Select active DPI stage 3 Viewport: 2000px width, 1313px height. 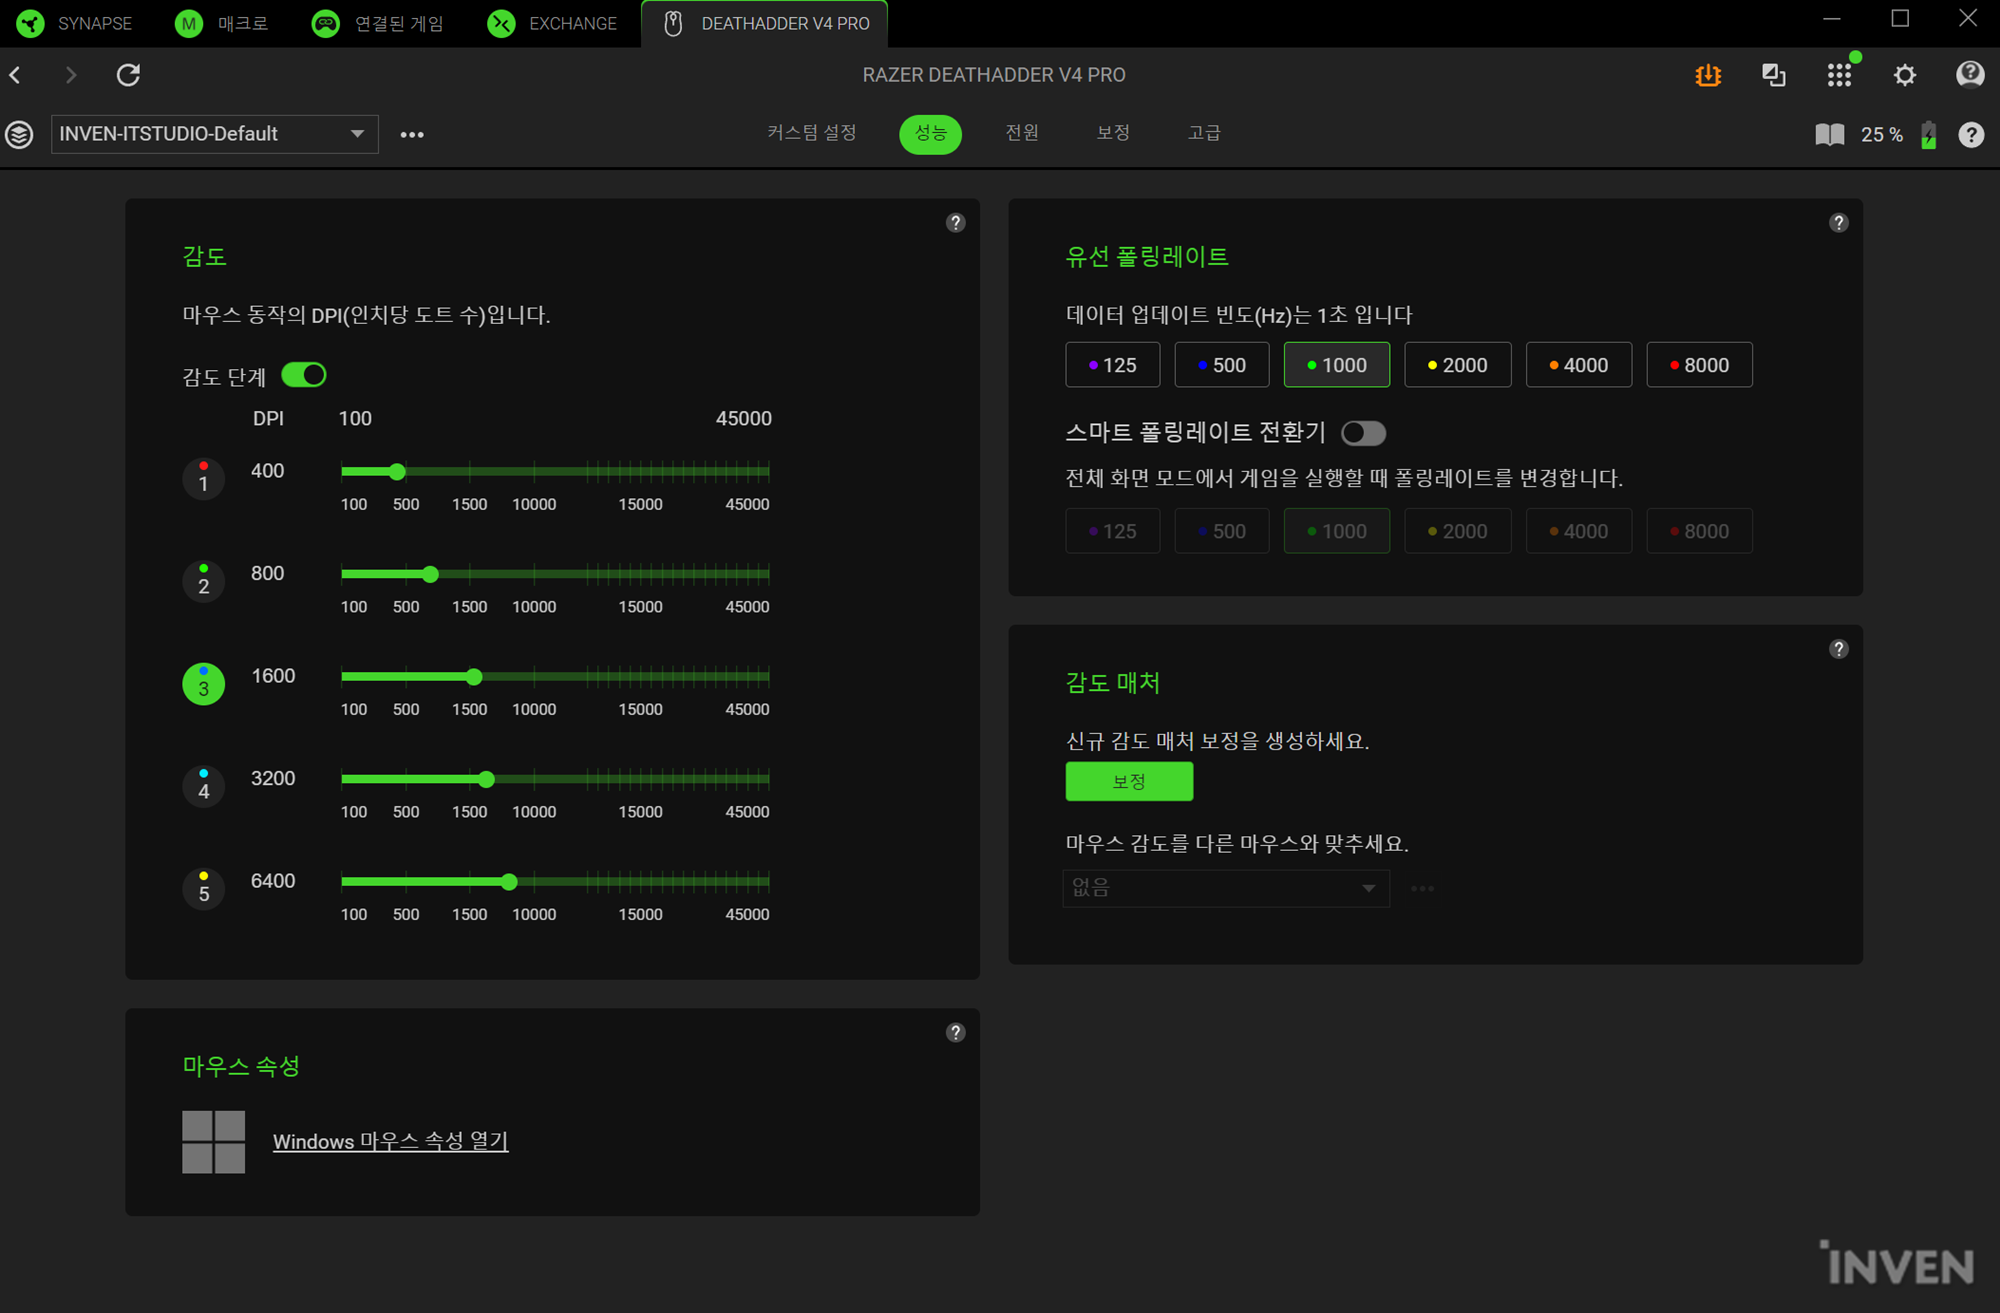(203, 684)
